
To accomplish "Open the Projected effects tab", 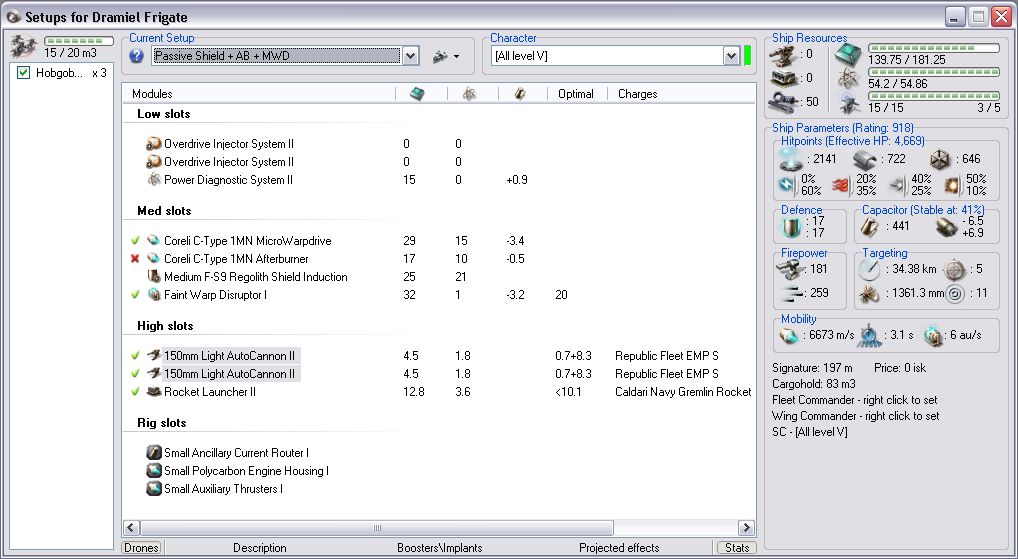I will 619,548.
